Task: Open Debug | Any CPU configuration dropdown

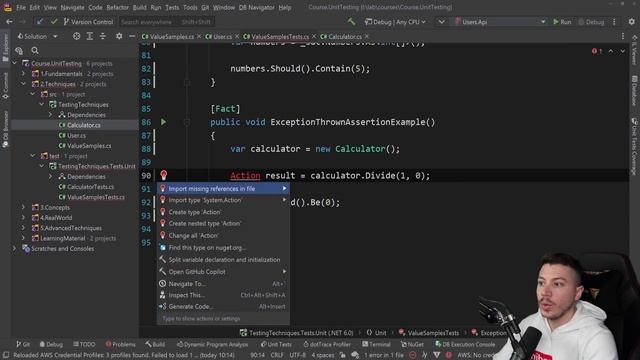Action: 395,22
